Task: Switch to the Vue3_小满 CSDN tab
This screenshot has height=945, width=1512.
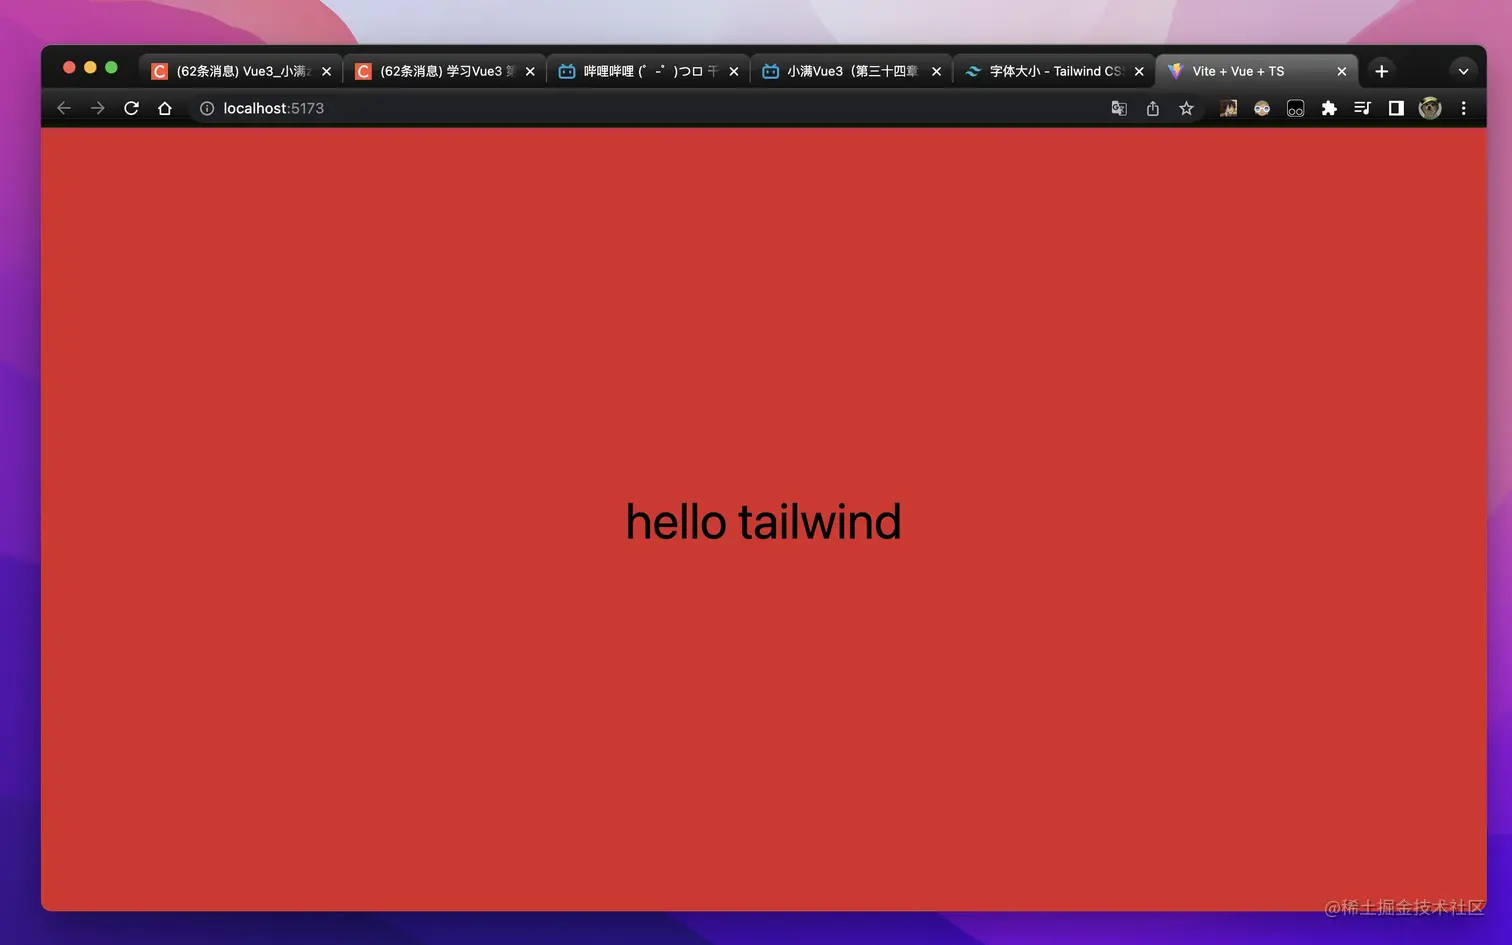Action: pos(241,71)
